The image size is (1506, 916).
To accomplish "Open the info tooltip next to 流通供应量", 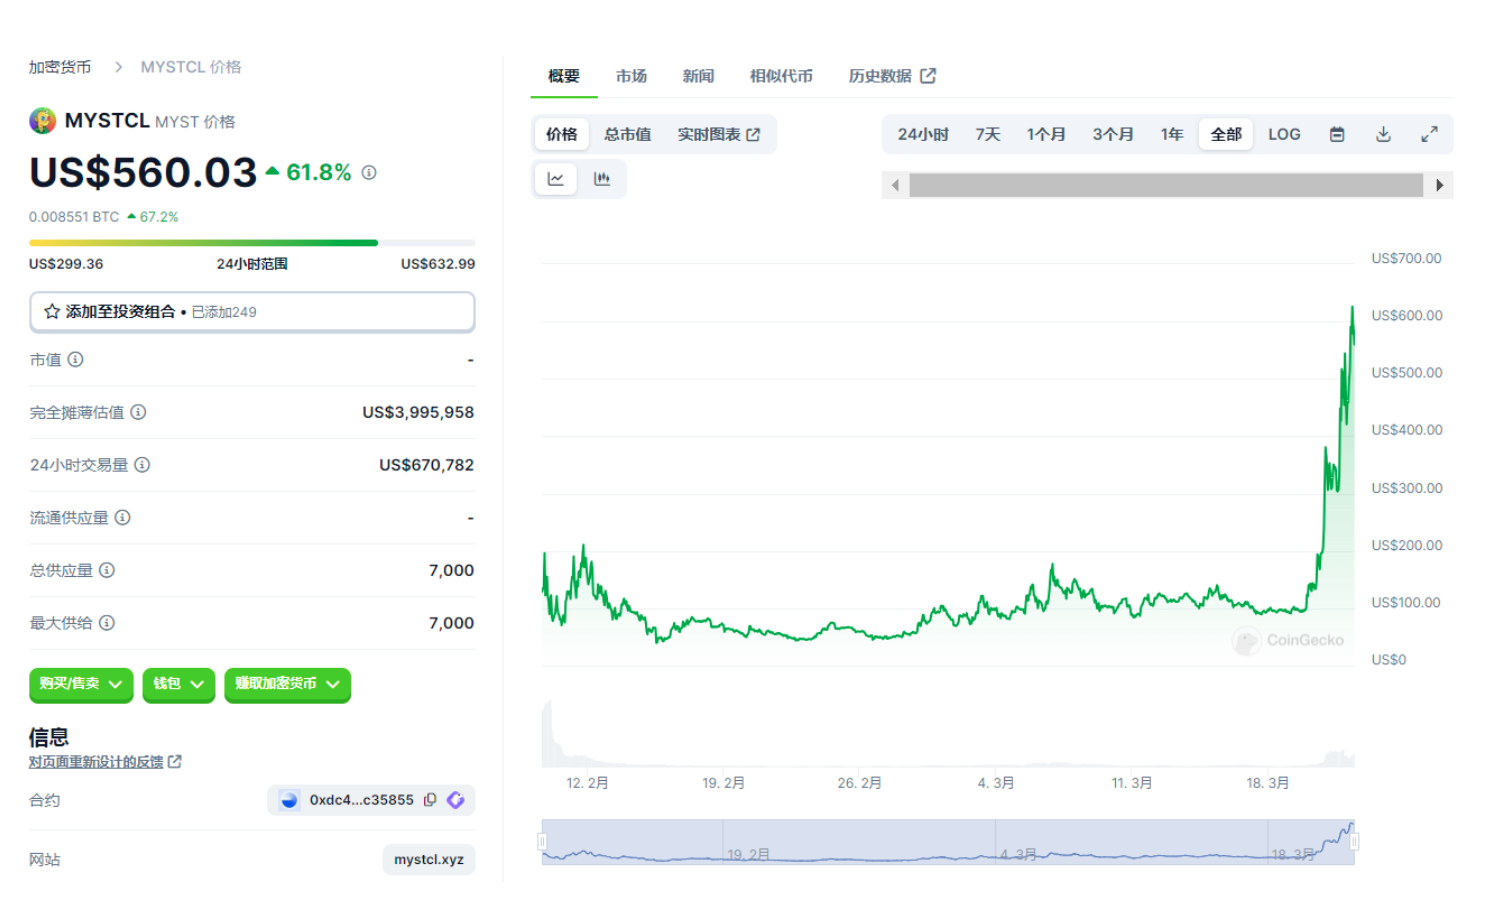I will coord(123,517).
